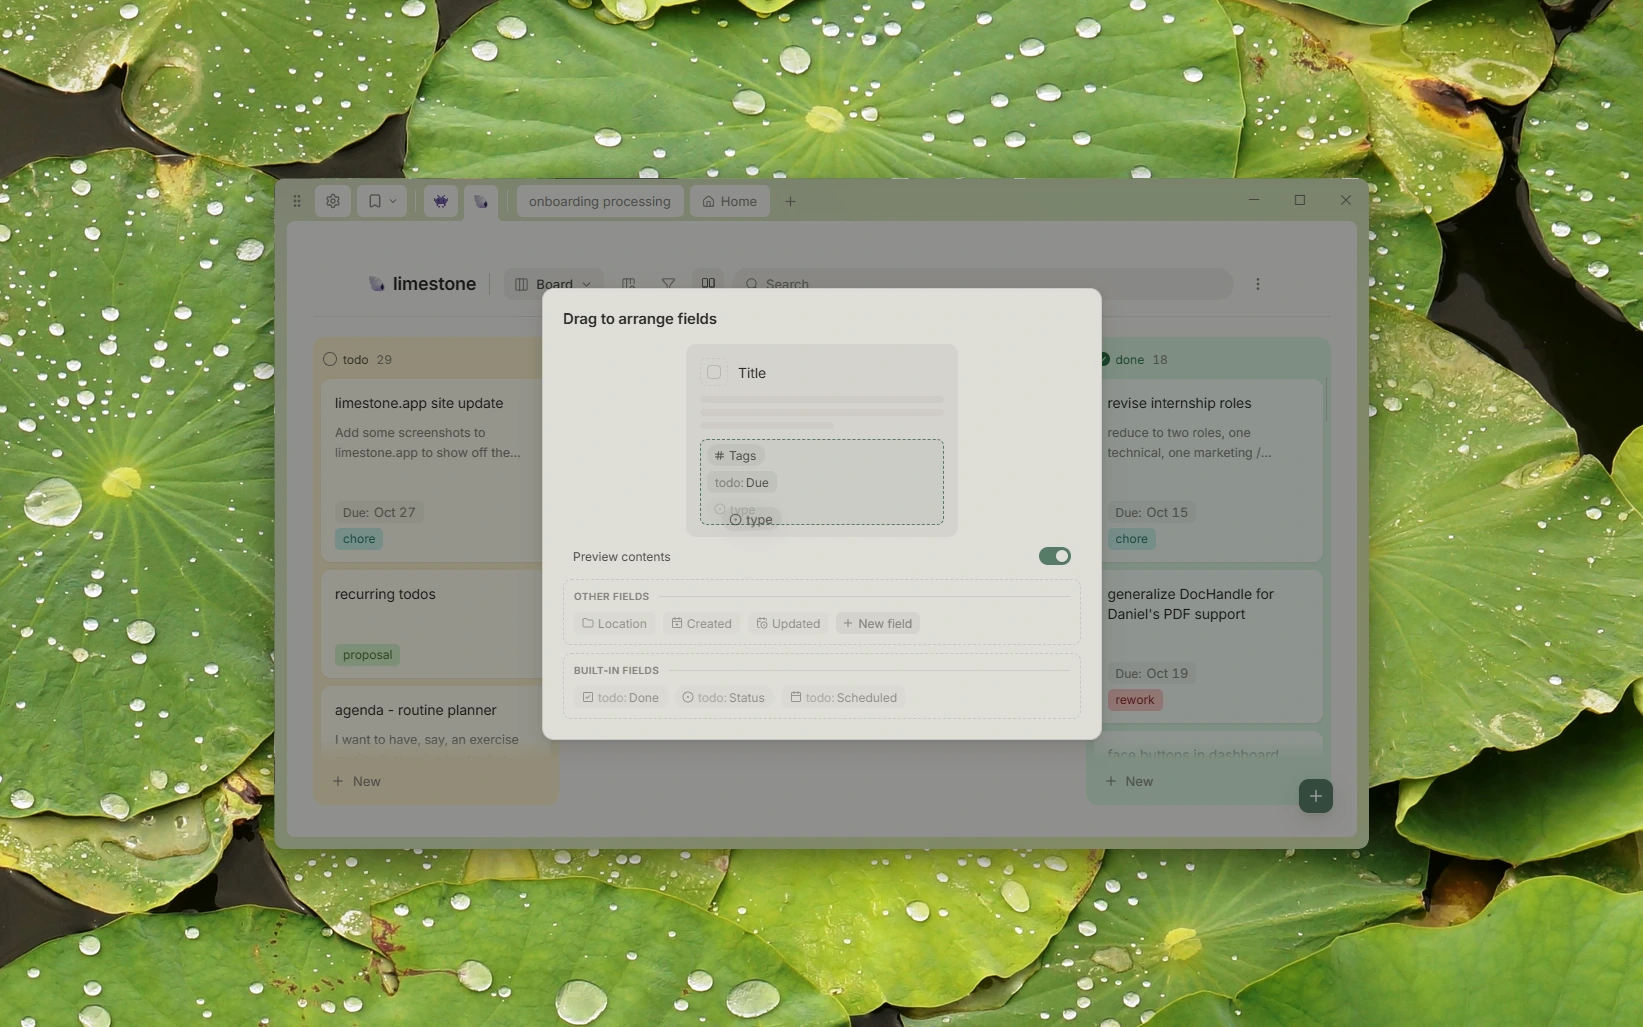1643x1027 pixels.
Task: Switch to the Home tab
Action: point(730,201)
